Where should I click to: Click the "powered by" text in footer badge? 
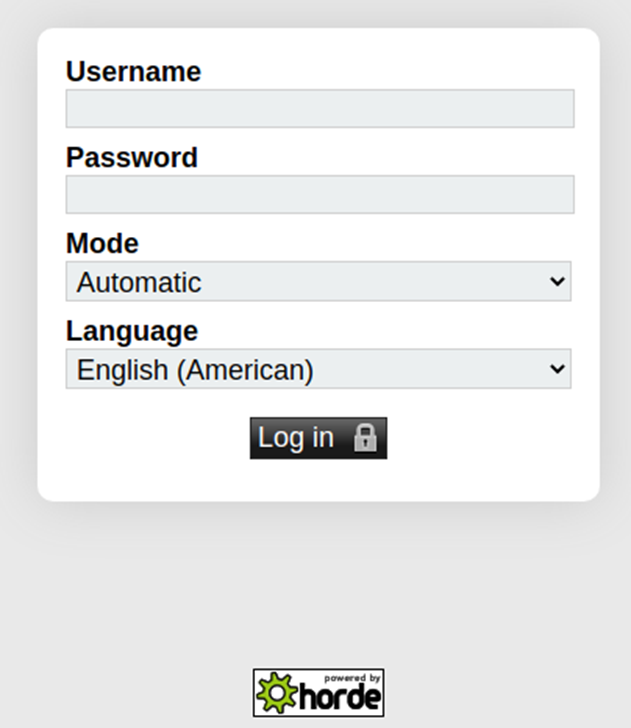click(352, 678)
